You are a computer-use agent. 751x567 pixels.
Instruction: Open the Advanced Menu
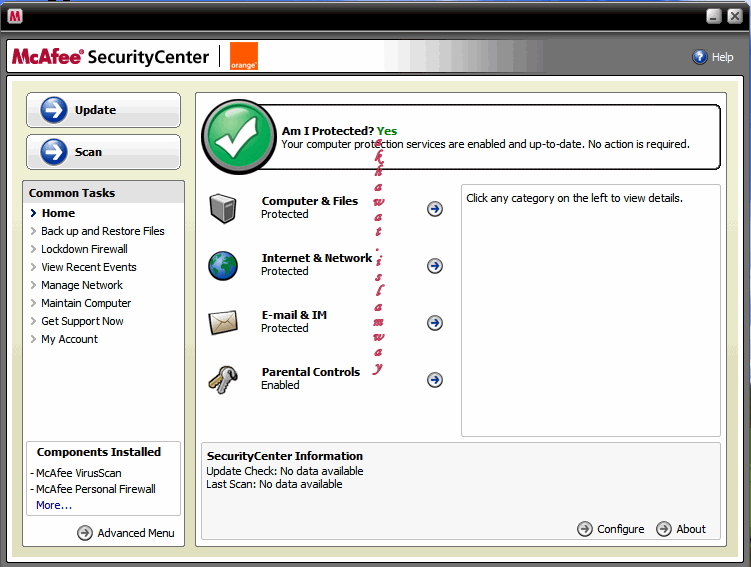tap(126, 533)
